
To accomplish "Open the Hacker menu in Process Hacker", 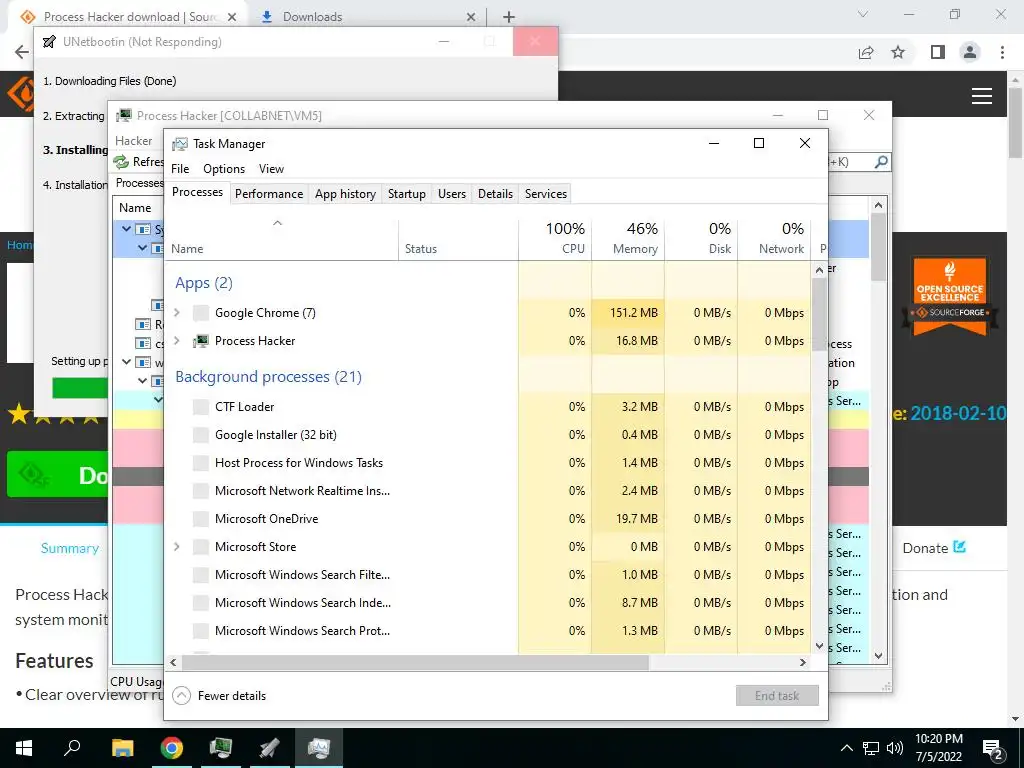I will point(133,140).
